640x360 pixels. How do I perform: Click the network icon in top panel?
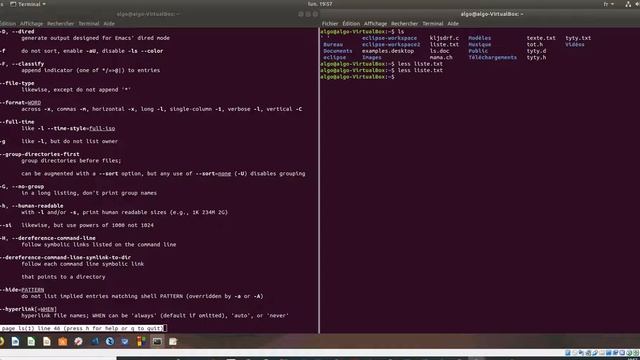(x=628, y=4)
